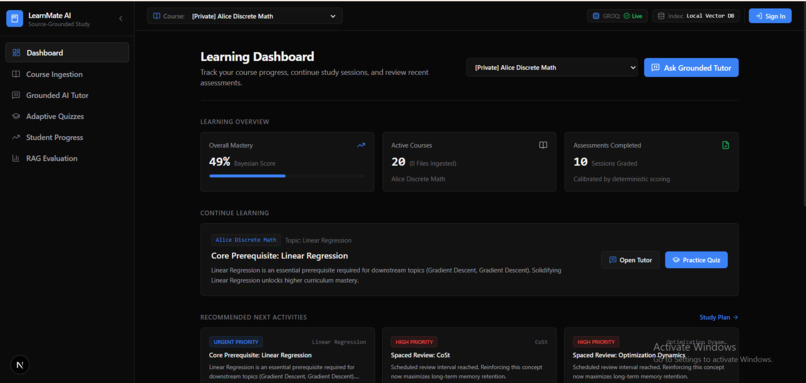Open the Dashboard sidebar item
Viewport: 806px width, 383px height.
tap(67, 52)
